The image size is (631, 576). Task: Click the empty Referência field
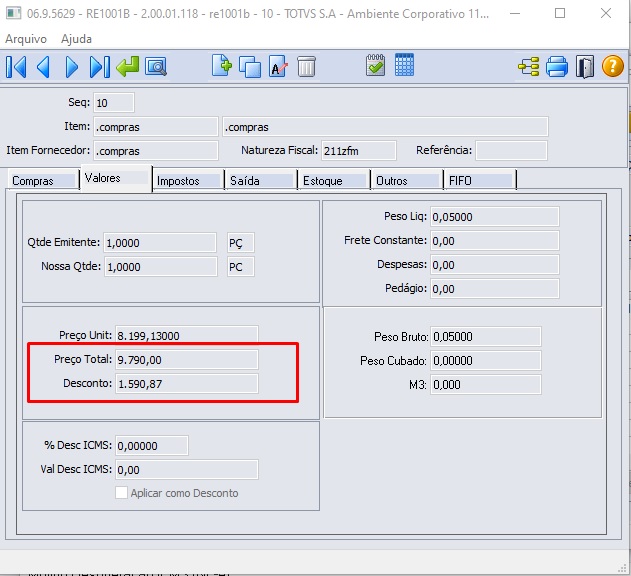pos(511,151)
